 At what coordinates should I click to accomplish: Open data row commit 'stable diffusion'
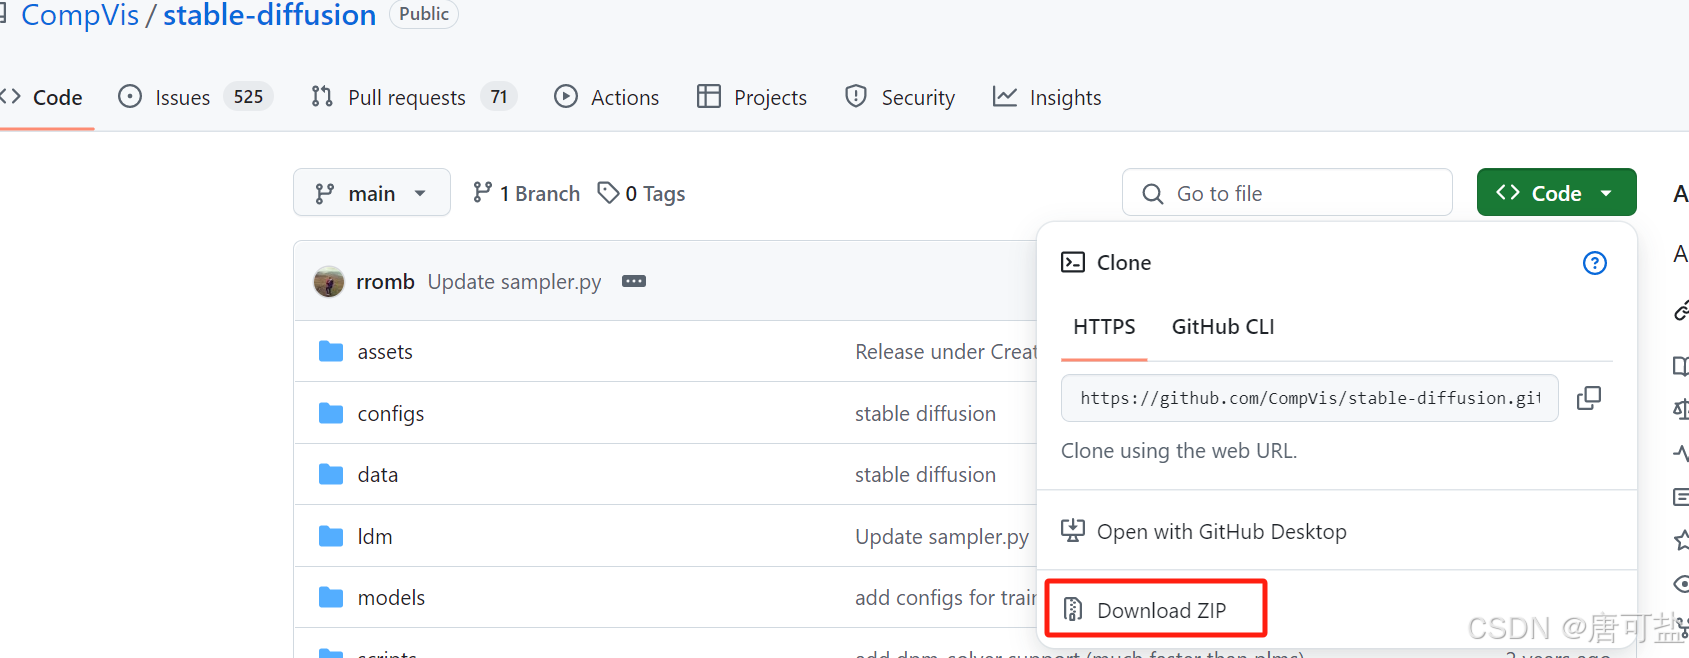click(925, 475)
